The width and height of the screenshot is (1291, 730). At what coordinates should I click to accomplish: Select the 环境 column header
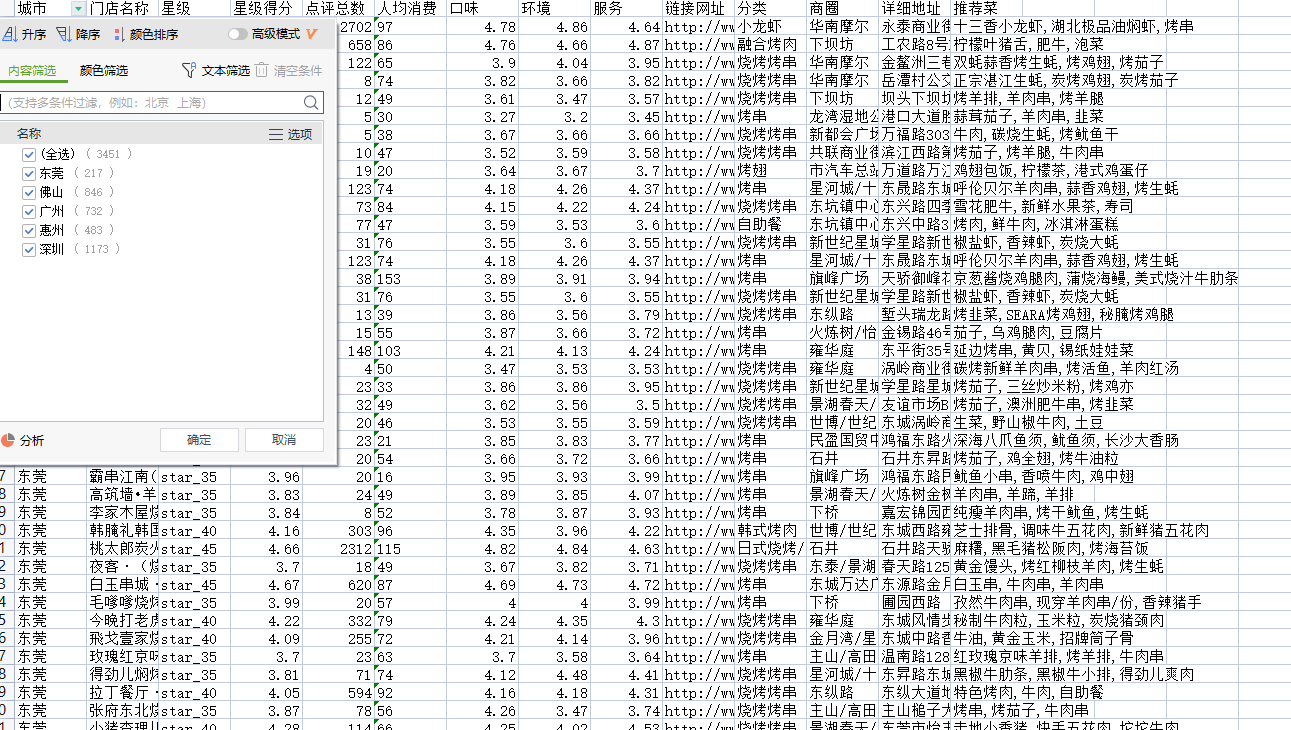[x=554, y=9]
